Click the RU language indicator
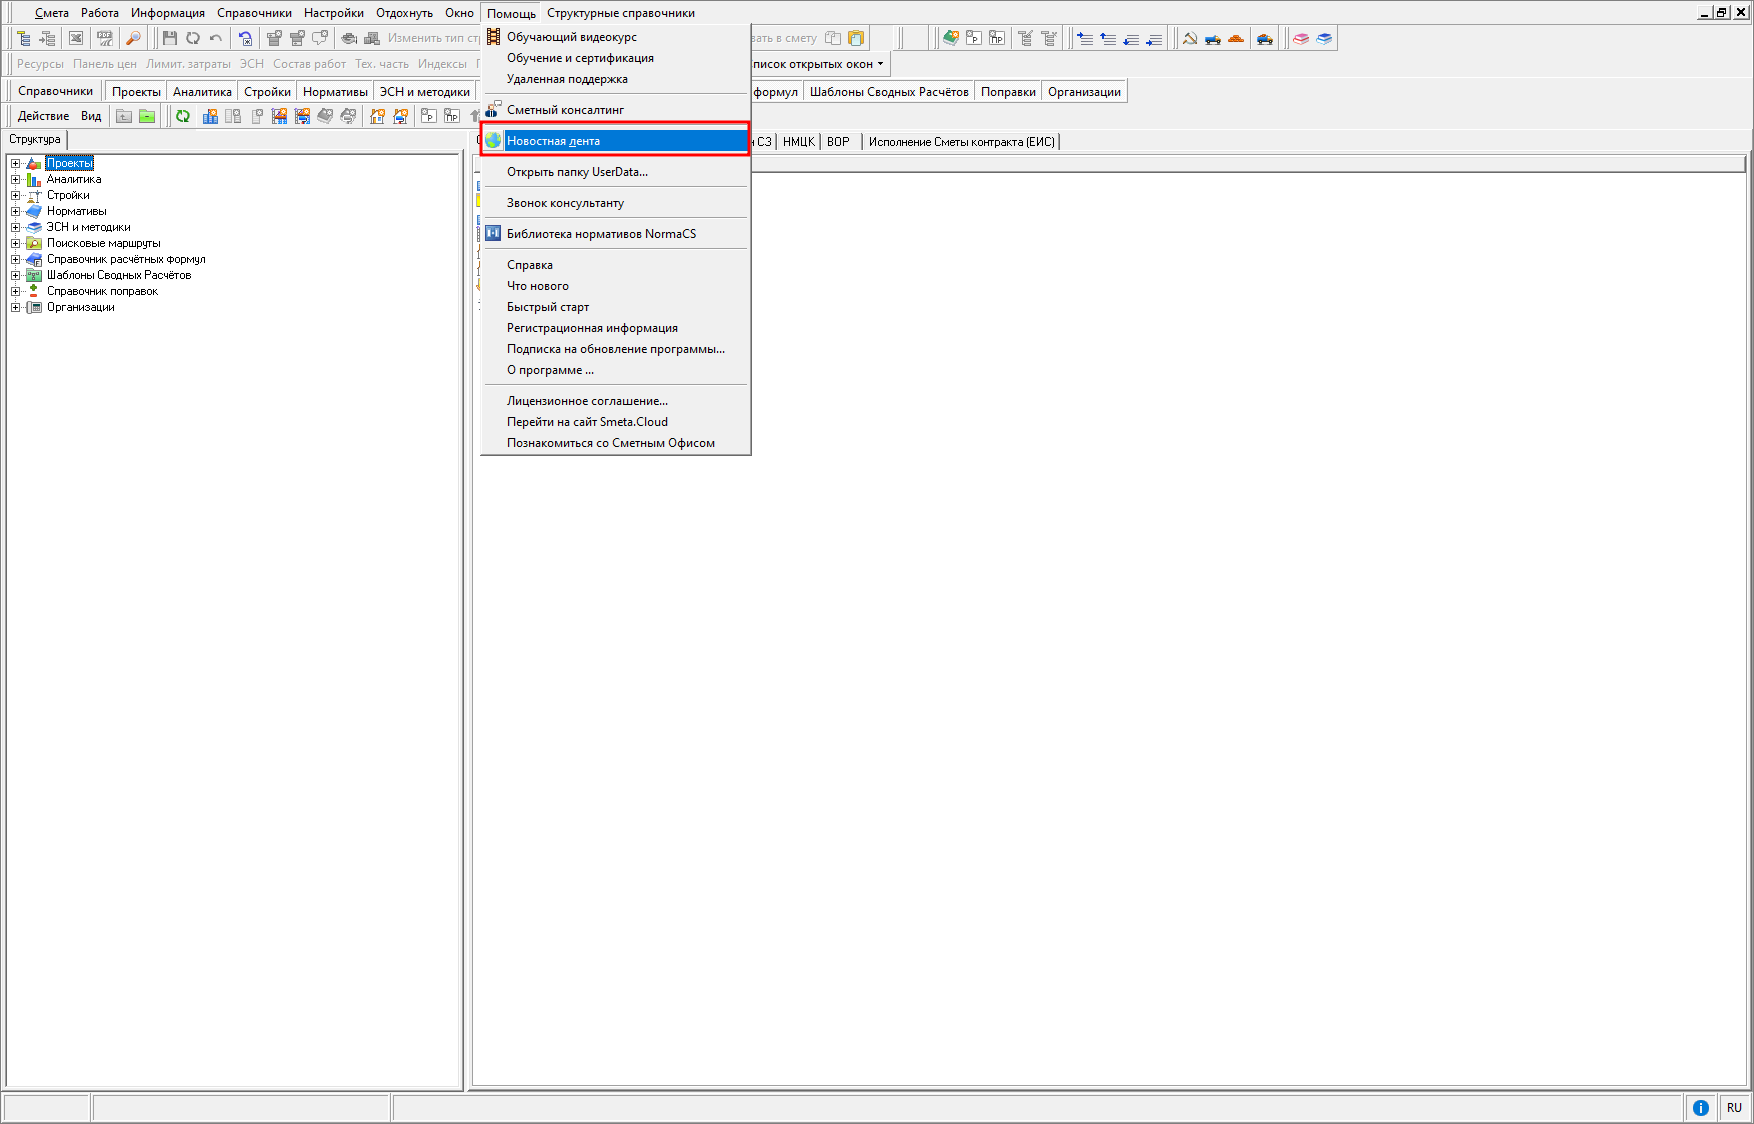This screenshot has width=1754, height=1124. point(1734,1107)
